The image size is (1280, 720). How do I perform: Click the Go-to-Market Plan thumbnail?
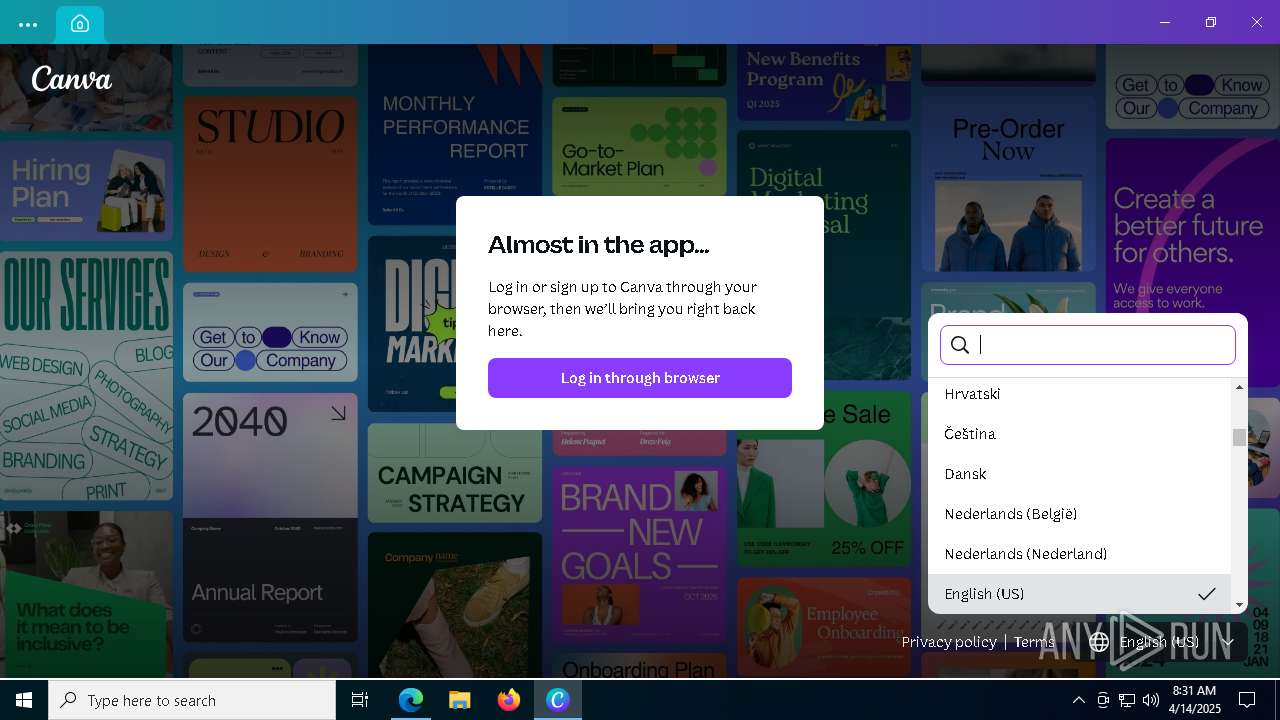640,146
